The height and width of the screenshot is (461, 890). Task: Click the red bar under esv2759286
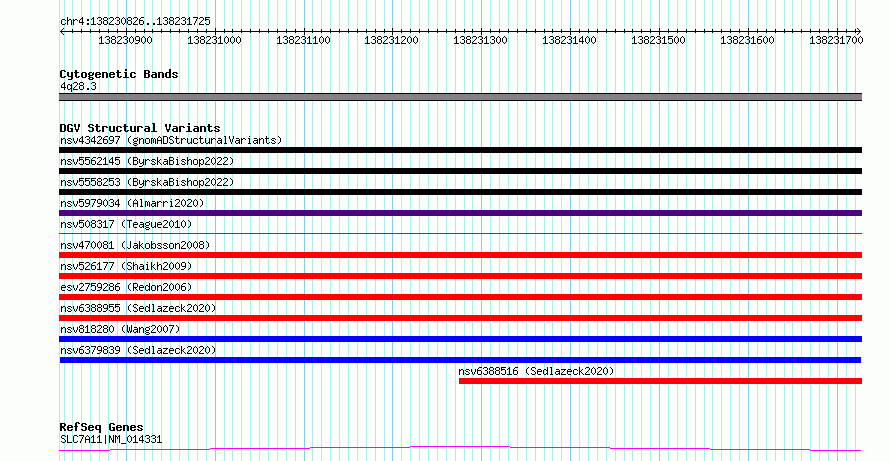tap(460, 297)
